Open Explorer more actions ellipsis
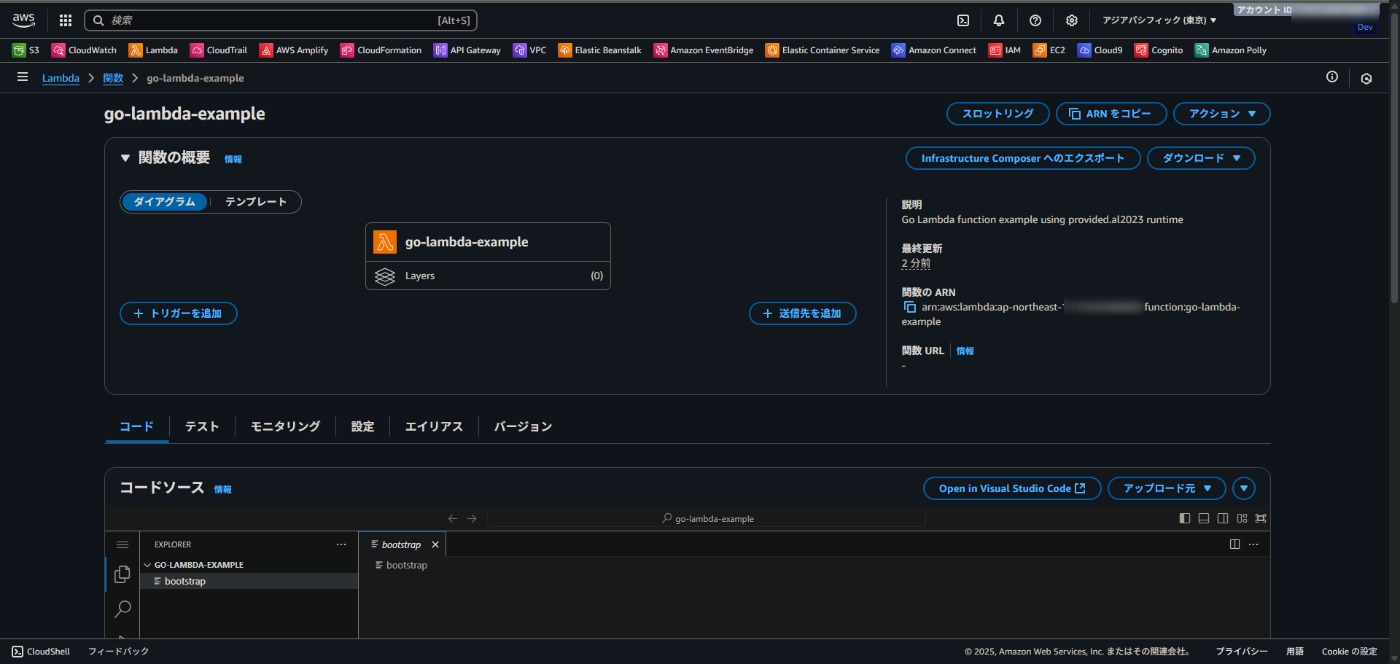The image size is (1400, 664). [x=341, y=545]
